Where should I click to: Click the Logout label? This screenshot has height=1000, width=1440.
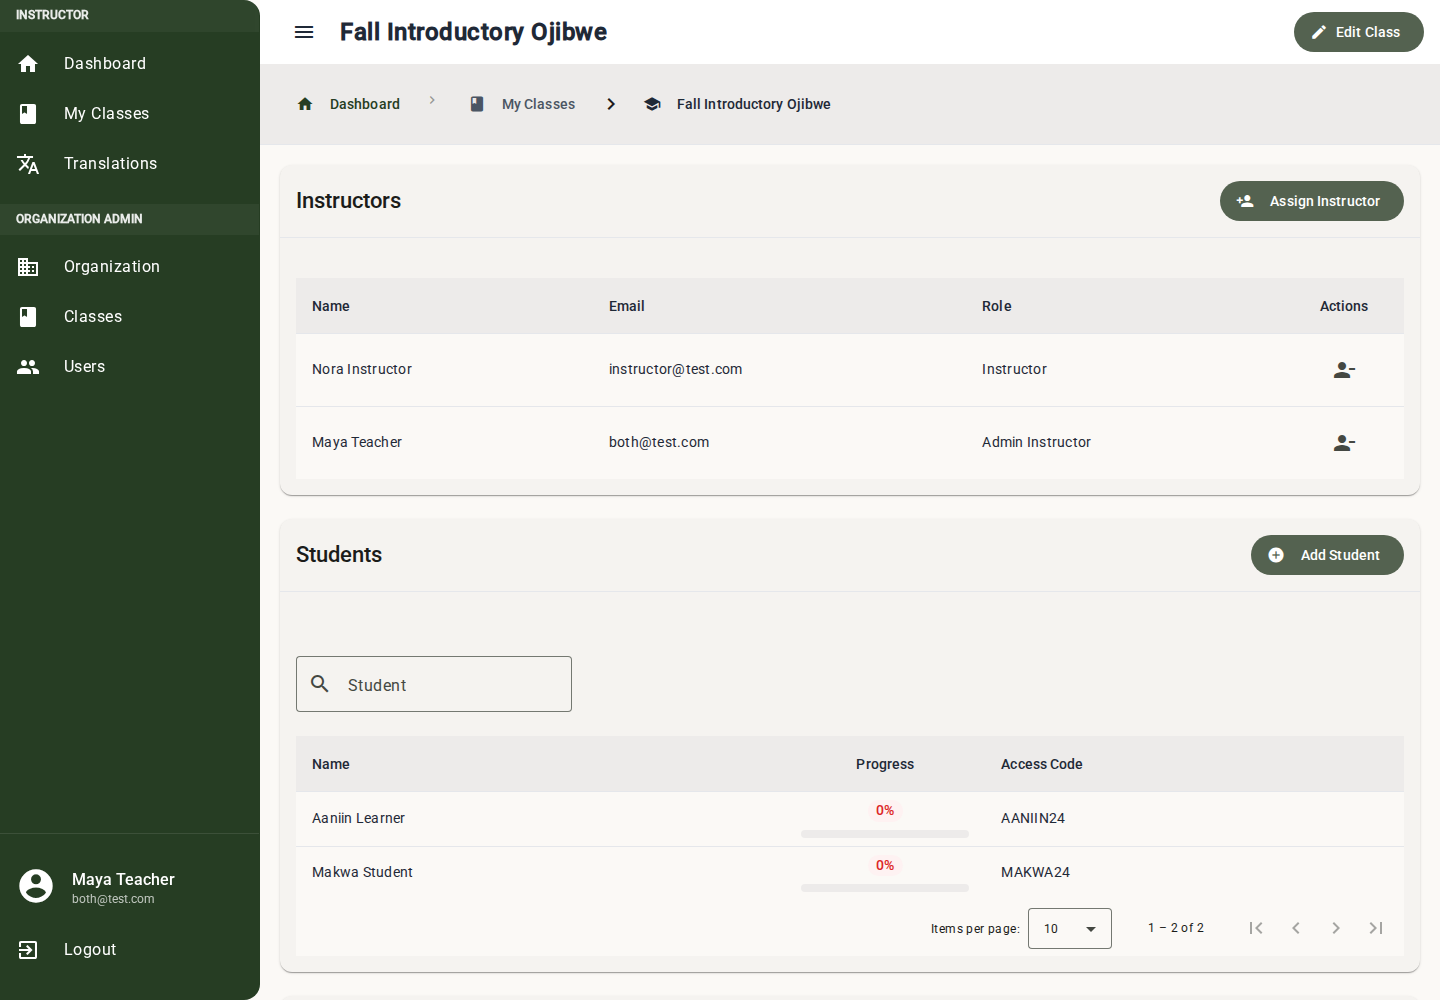[90, 950]
